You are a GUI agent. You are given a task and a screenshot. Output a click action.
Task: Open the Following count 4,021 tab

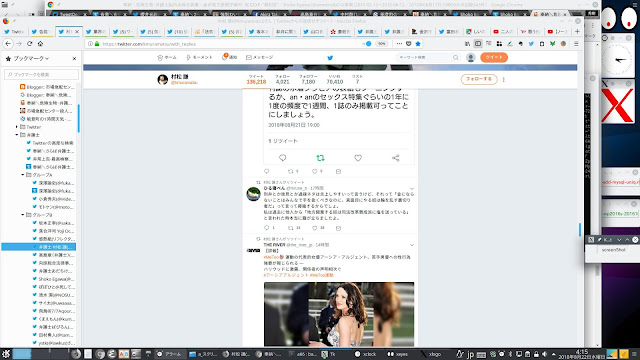282,79
